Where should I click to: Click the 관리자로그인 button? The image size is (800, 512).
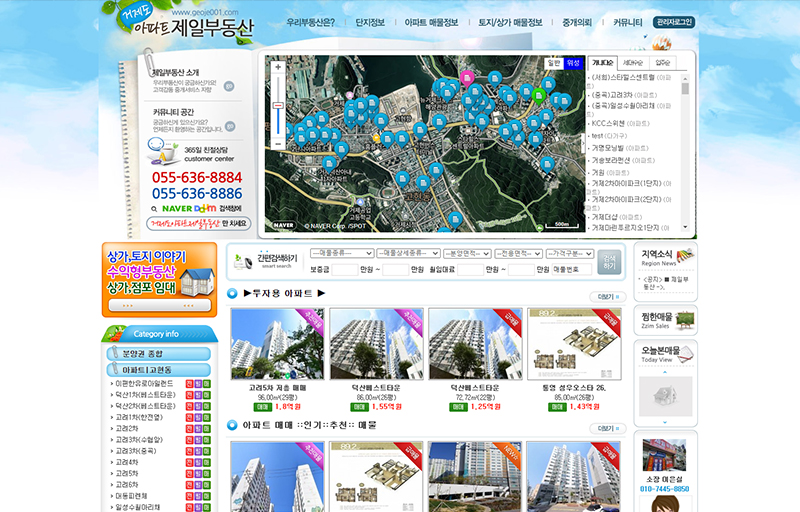[x=674, y=22]
